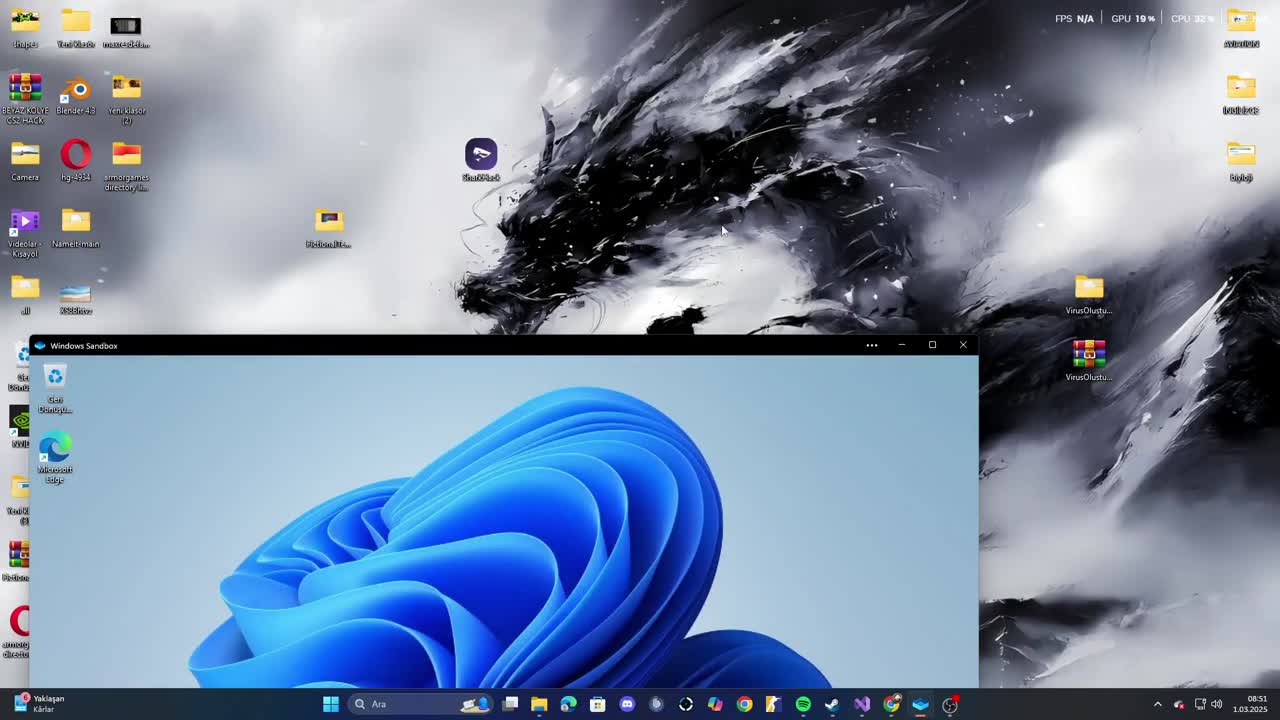Viewport: 1280px width, 720px height.
Task: Click the Windows Start button
Action: coord(331,704)
